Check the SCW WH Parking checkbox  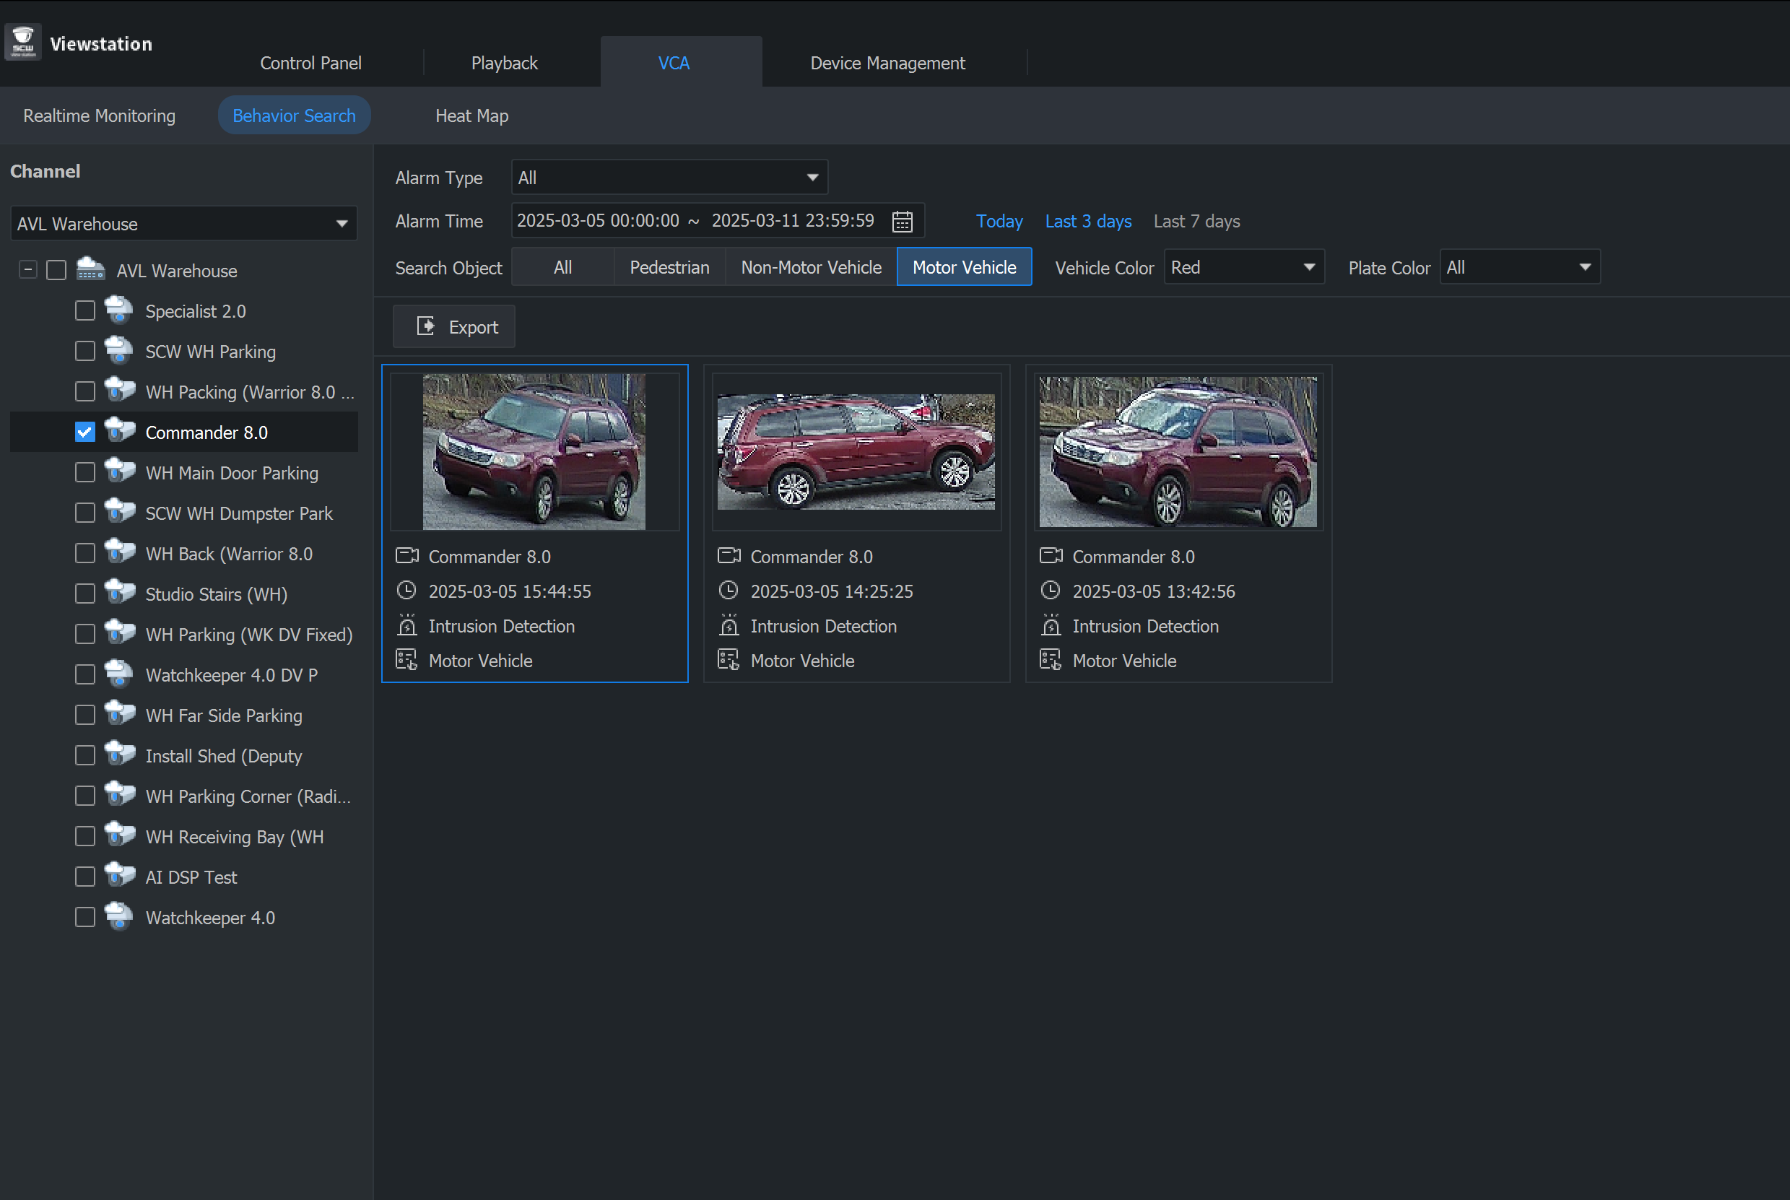(85, 351)
